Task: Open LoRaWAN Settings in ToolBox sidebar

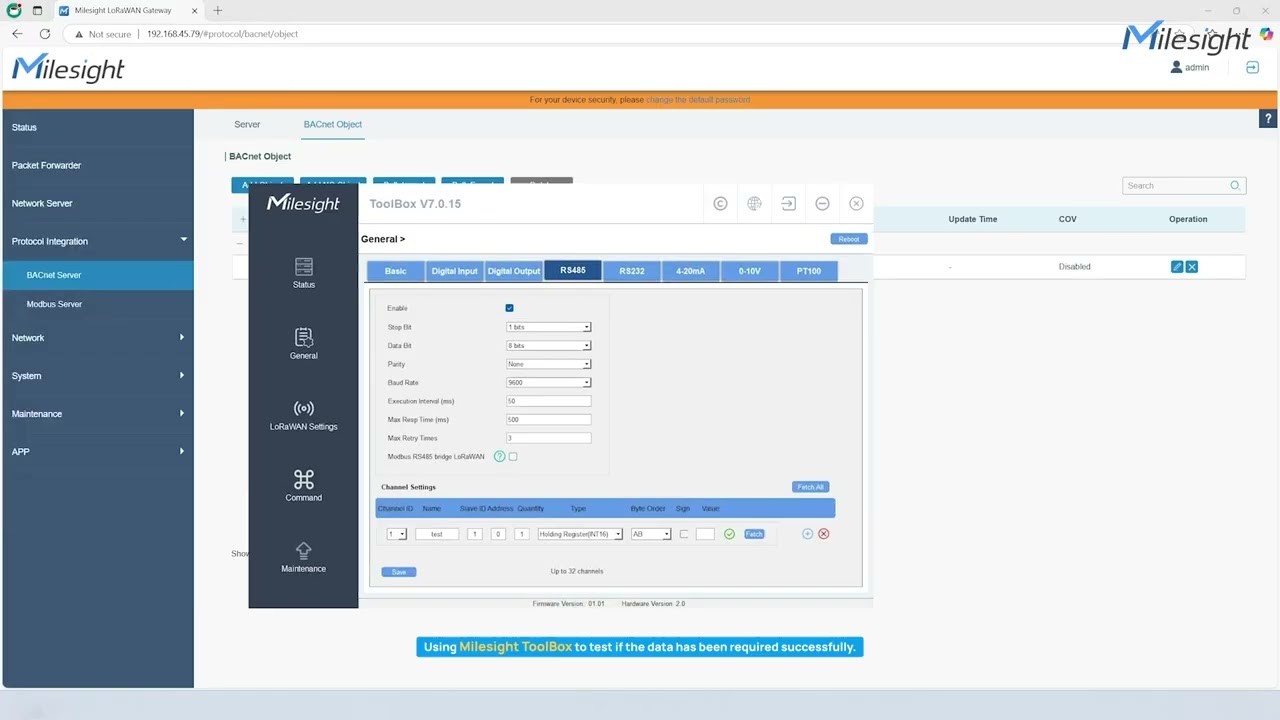Action: point(304,414)
